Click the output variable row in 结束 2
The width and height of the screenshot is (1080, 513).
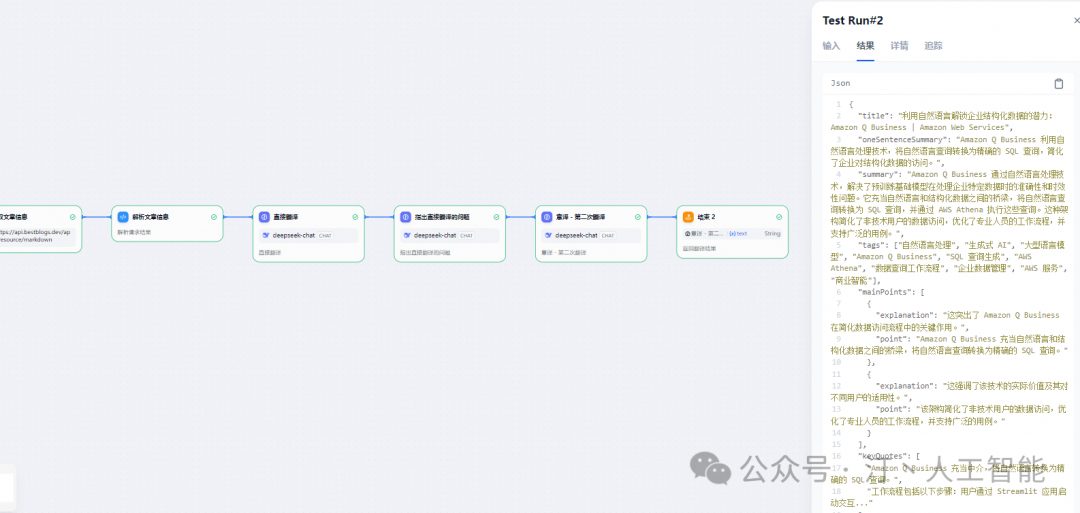[x=731, y=234]
